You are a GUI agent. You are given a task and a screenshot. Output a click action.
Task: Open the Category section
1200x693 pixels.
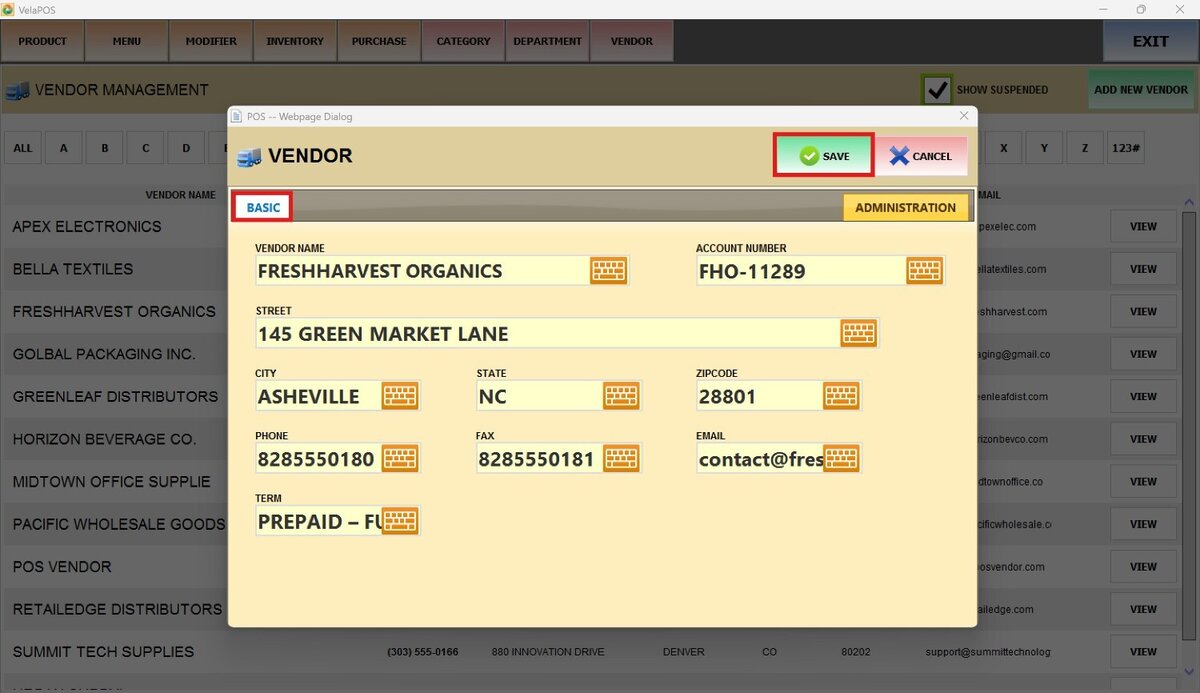(463, 41)
